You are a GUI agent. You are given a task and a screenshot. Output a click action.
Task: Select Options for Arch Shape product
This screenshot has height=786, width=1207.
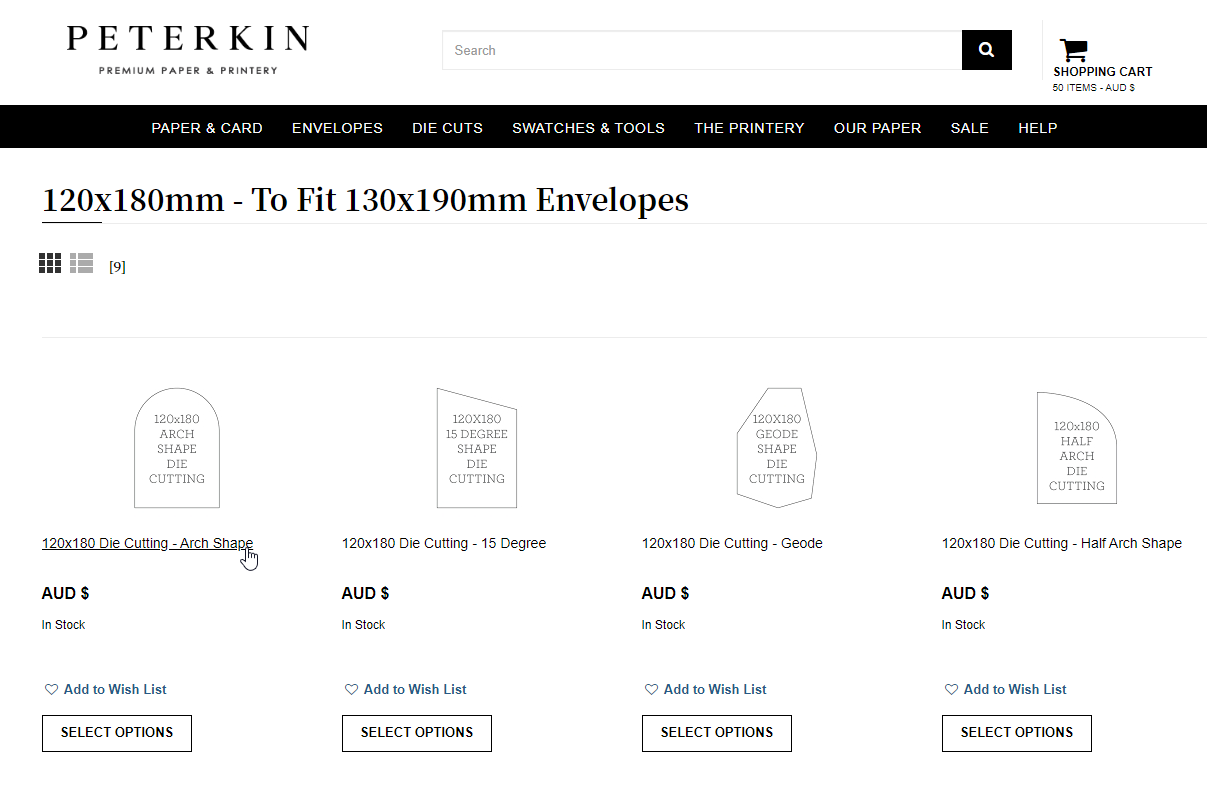click(x=117, y=733)
